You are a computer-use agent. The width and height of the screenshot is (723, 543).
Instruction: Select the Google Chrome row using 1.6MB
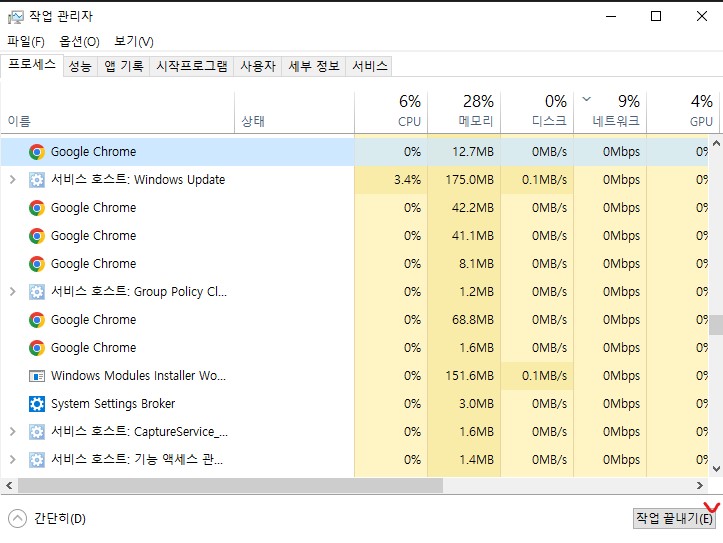(354, 348)
